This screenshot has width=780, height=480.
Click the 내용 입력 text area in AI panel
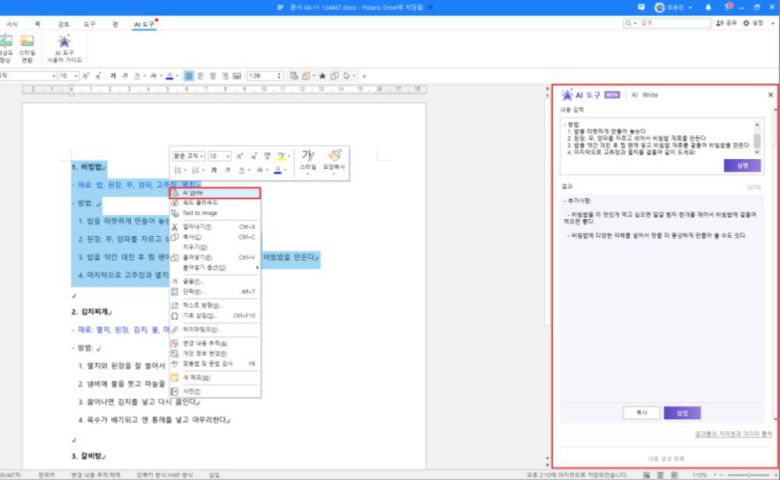tap(658, 138)
